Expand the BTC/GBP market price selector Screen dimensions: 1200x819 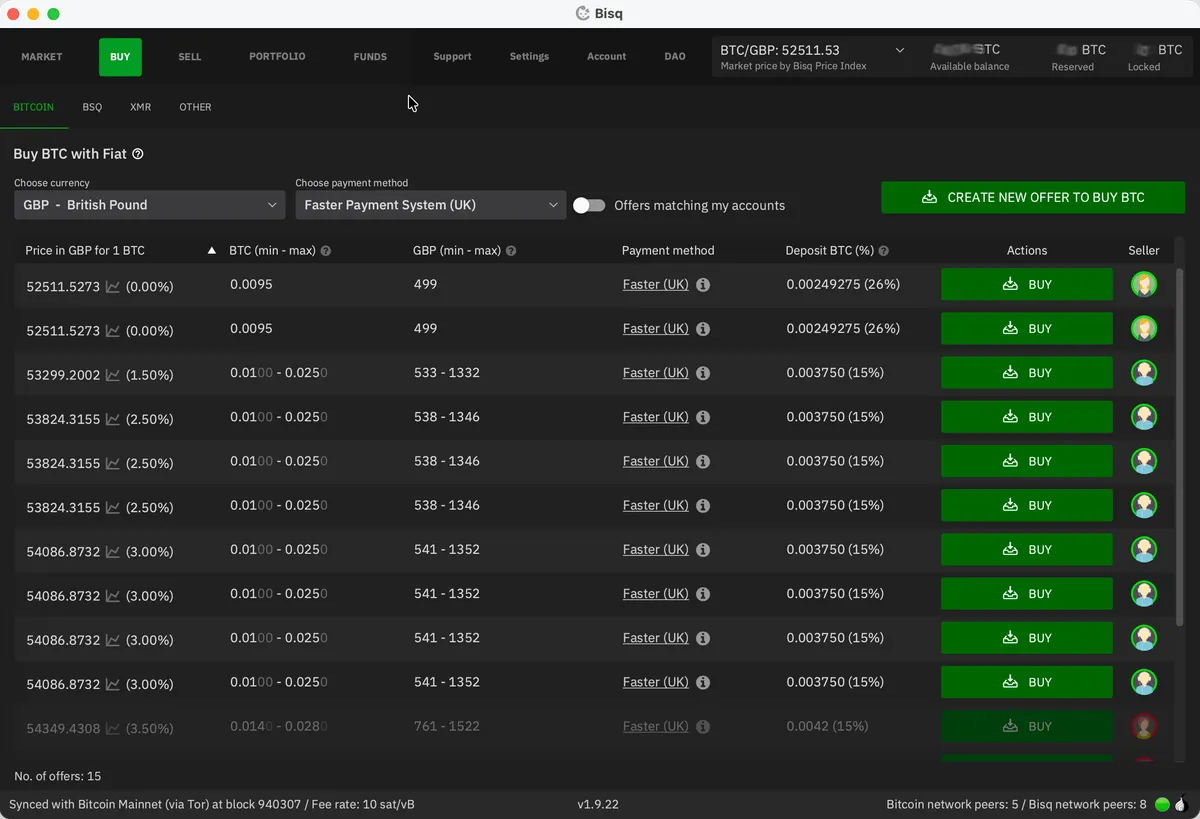pos(899,49)
